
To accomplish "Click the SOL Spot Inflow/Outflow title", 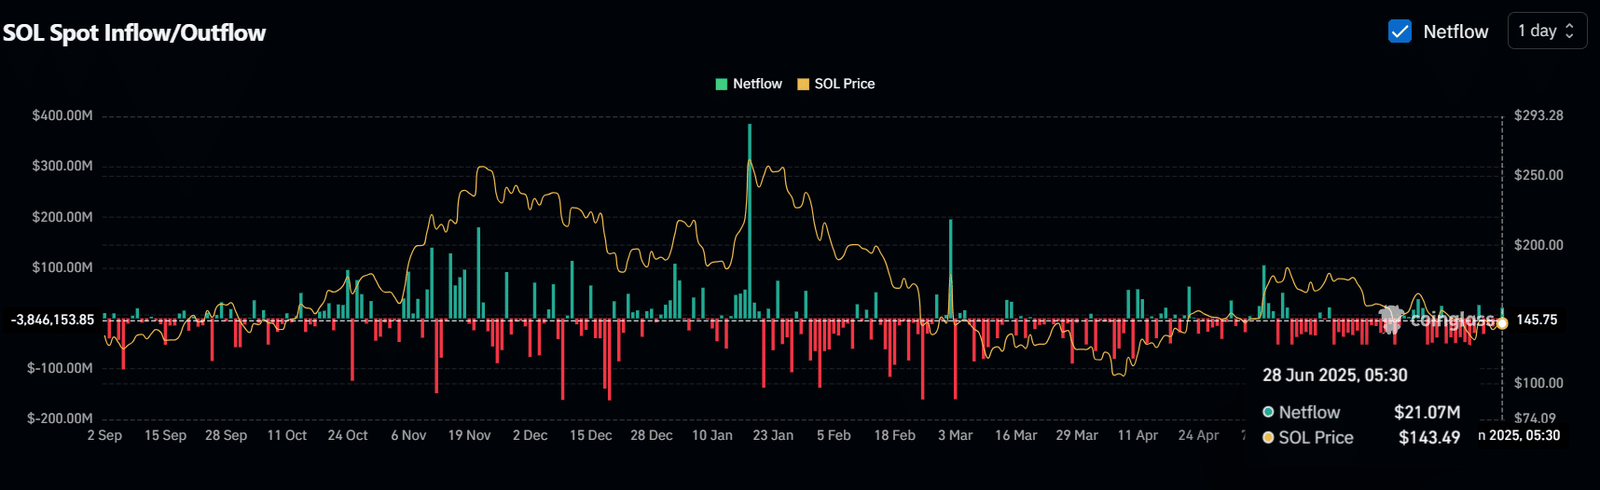I will 134,33.
